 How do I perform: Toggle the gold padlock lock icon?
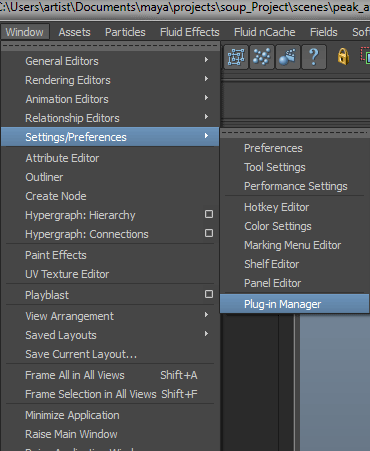[343, 56]
